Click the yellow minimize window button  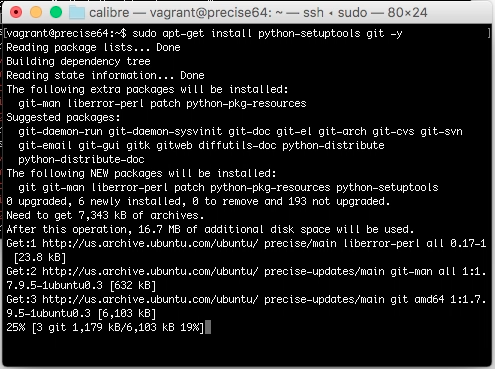pyautogui.click(x=36, y=12)
